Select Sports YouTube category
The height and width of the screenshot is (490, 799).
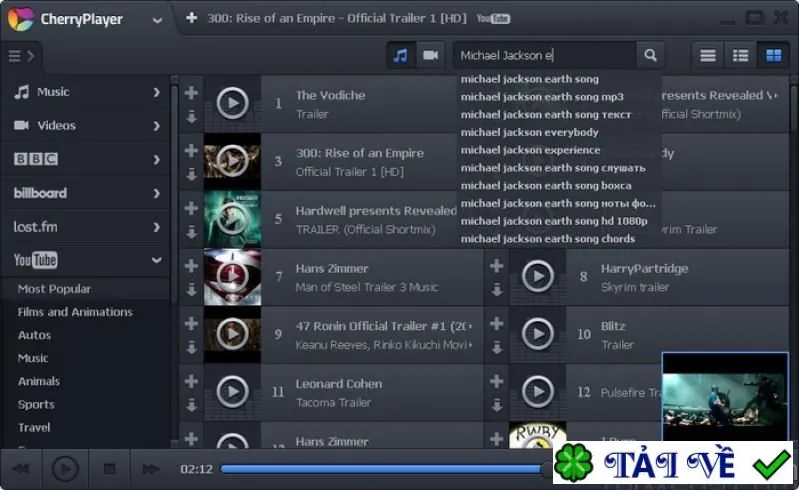coord(36,404)
